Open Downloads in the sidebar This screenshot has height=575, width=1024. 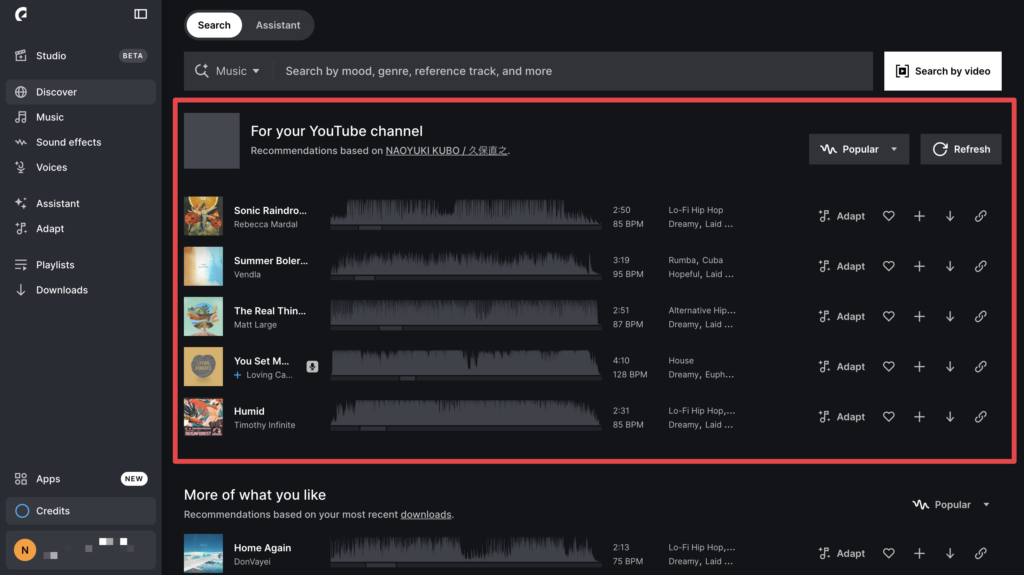81,290
